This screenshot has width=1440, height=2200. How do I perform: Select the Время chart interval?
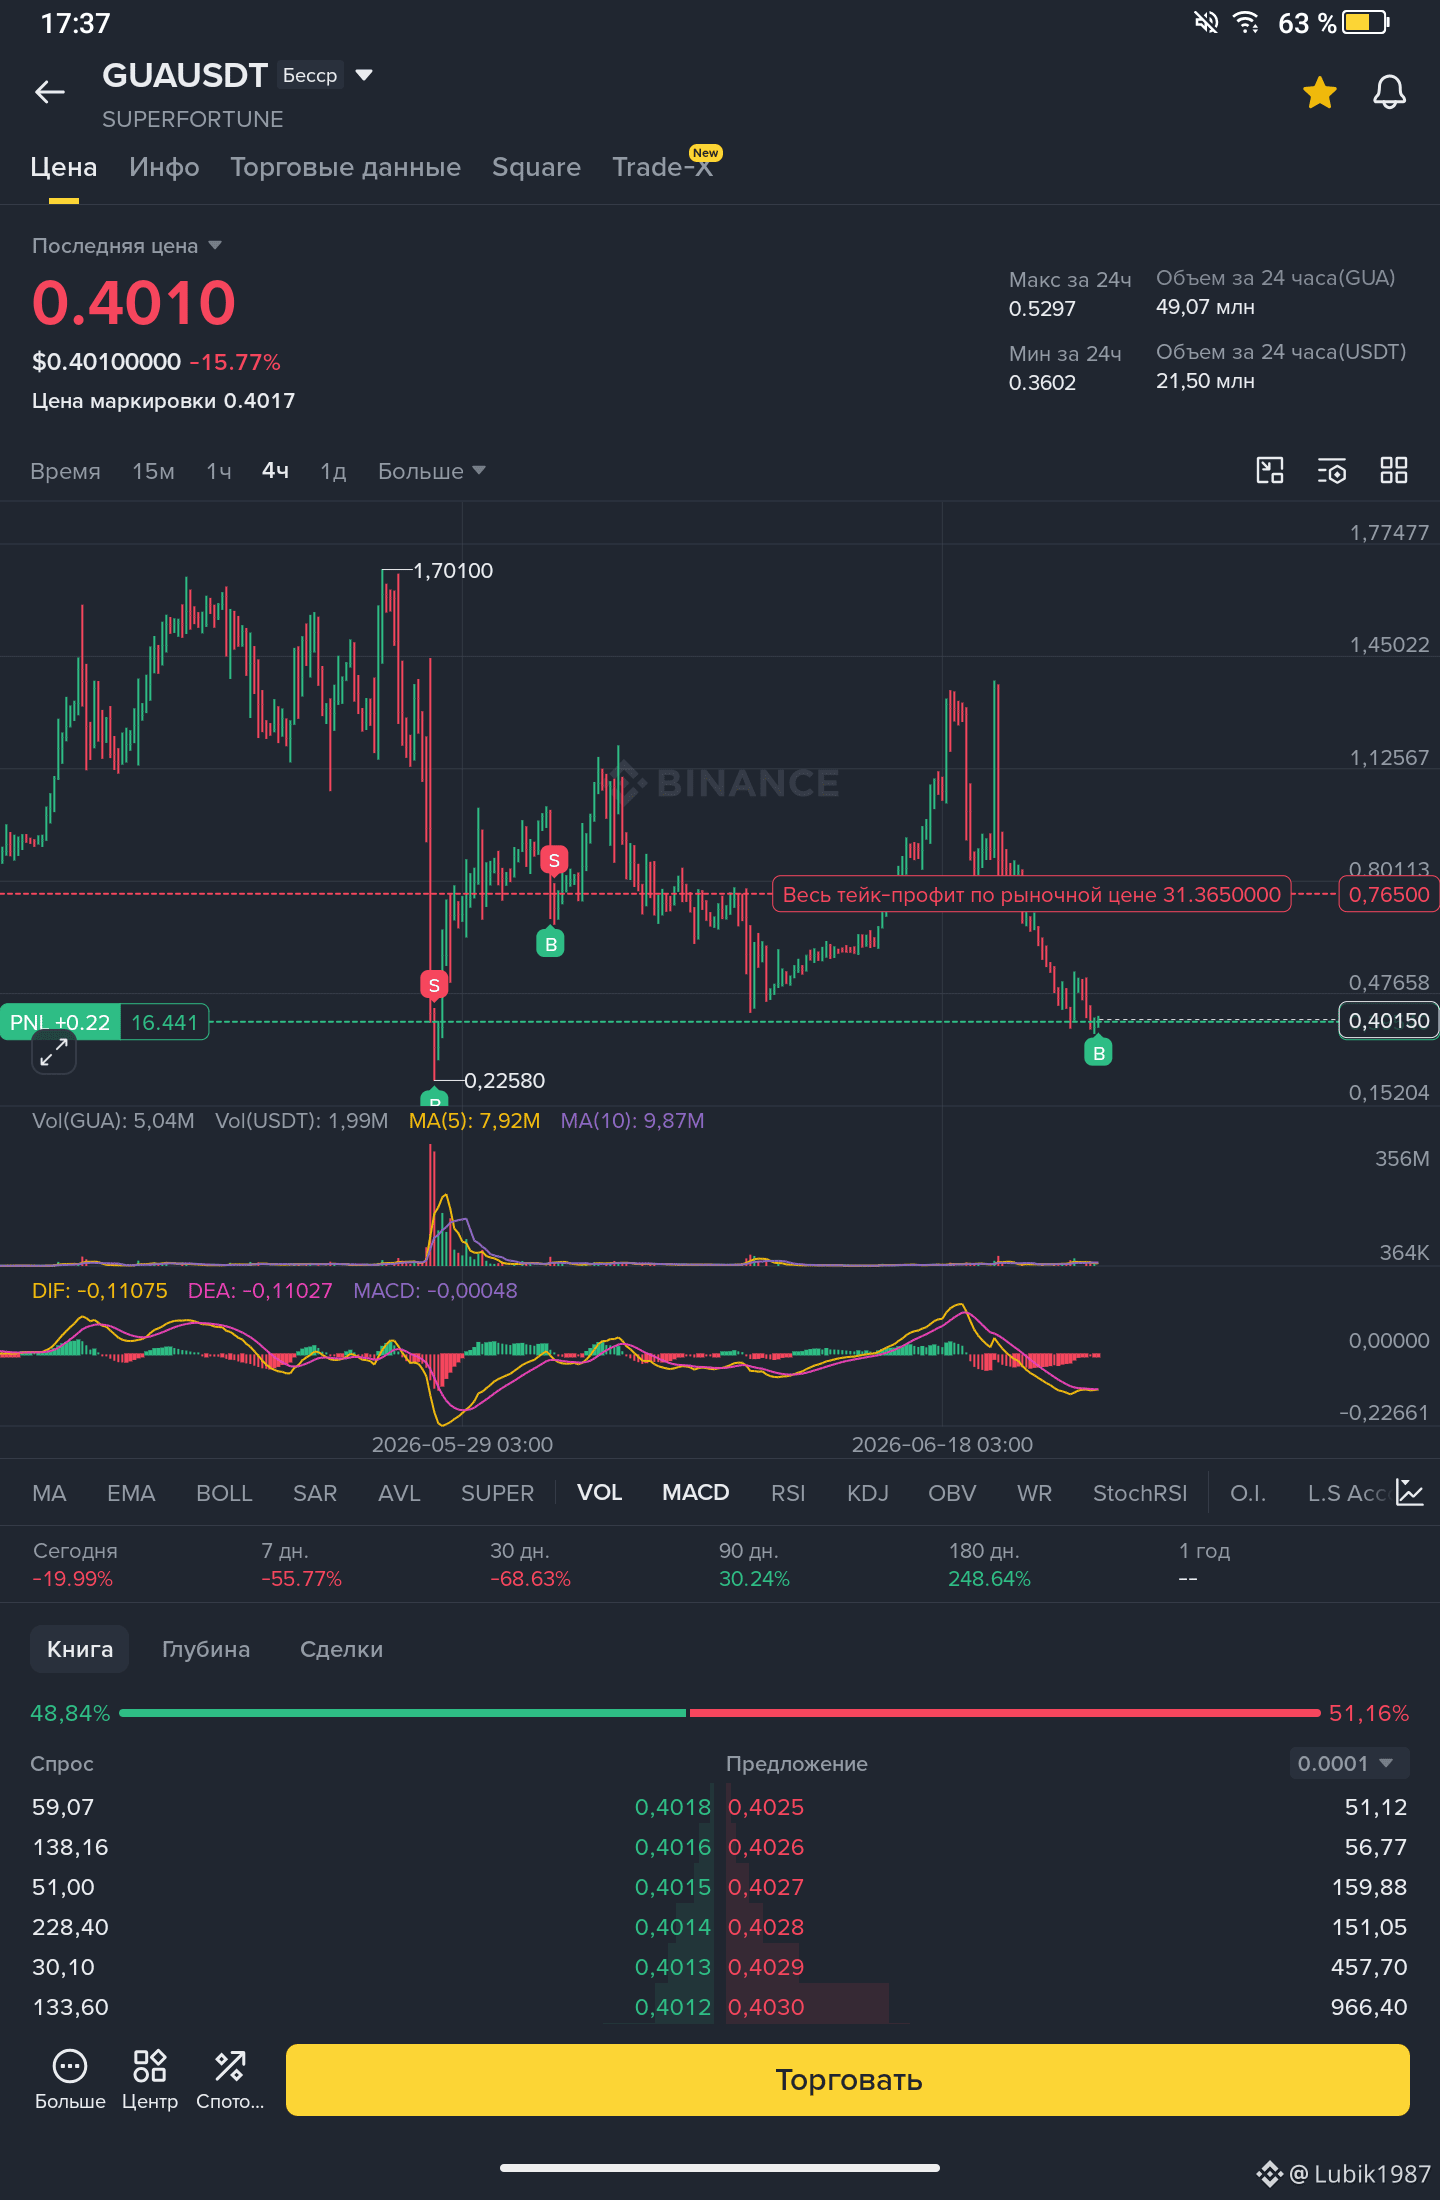point(65,471)
